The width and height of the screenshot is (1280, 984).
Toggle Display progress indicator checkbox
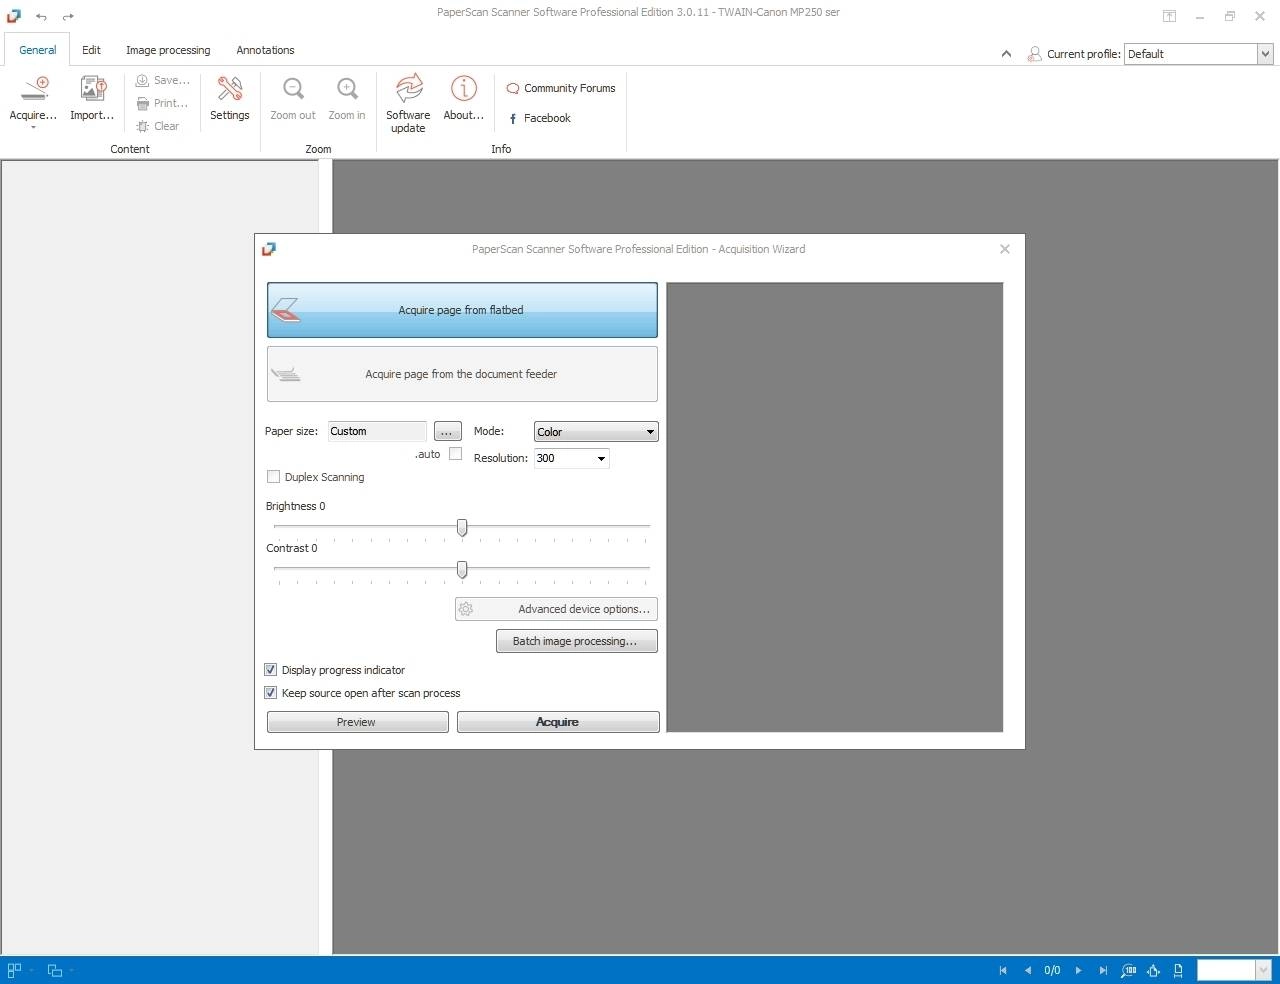(x=270, y=670)
